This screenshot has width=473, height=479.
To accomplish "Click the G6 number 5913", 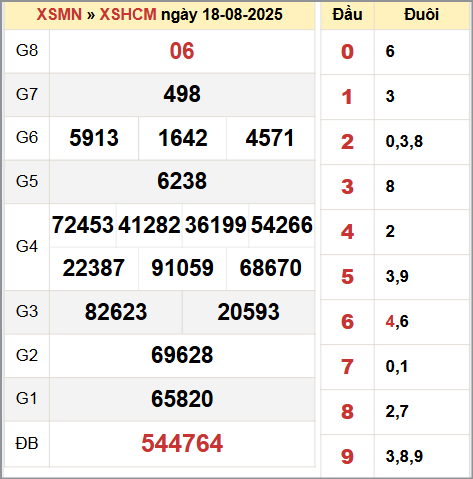I will [94, 138].
